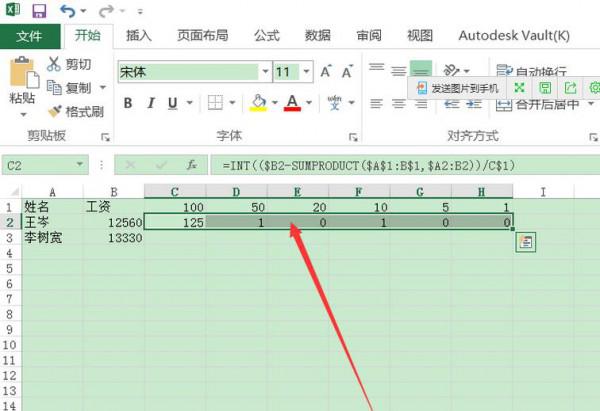The width and height of the screenshot is (600, 411).
Task: Click the Undo arrow icon
Action: point(67,11)
